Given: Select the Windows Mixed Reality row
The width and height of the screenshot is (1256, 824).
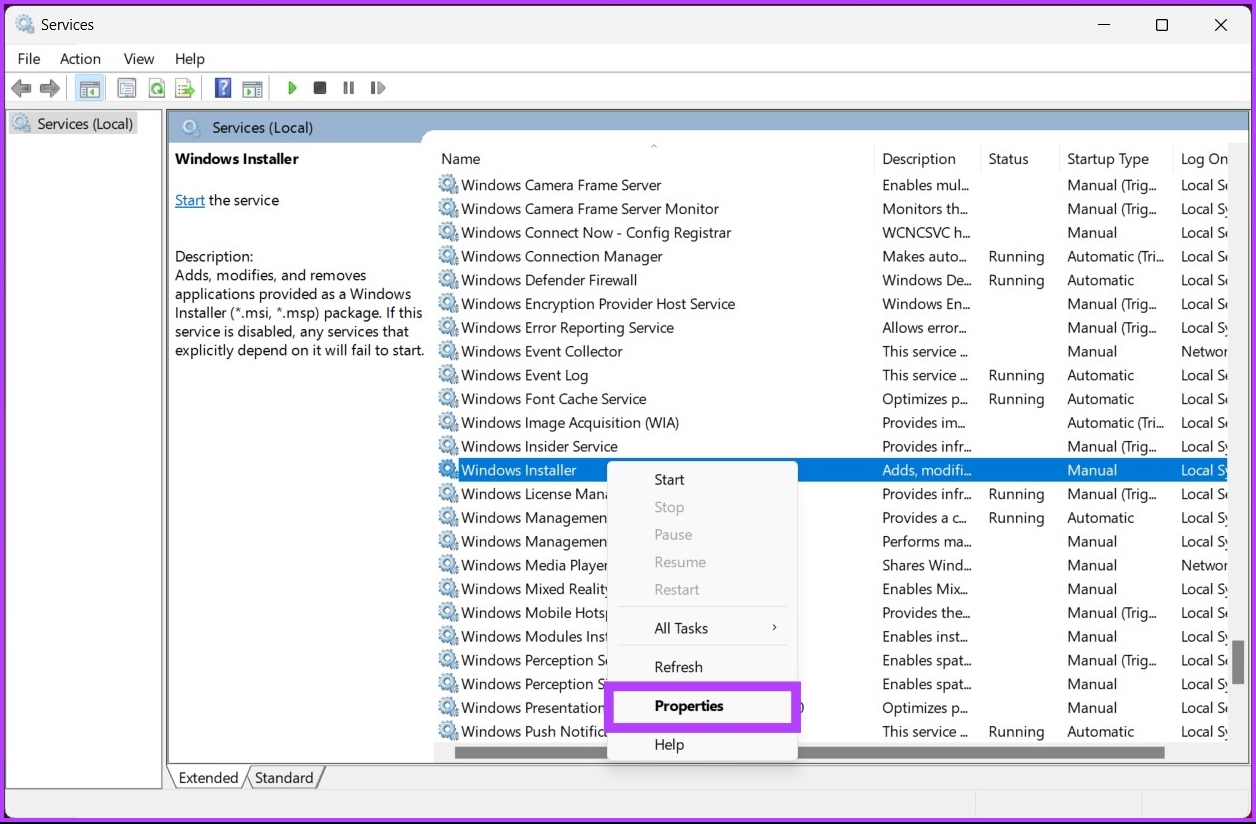Looking at the screenshot, I should 833,589.
